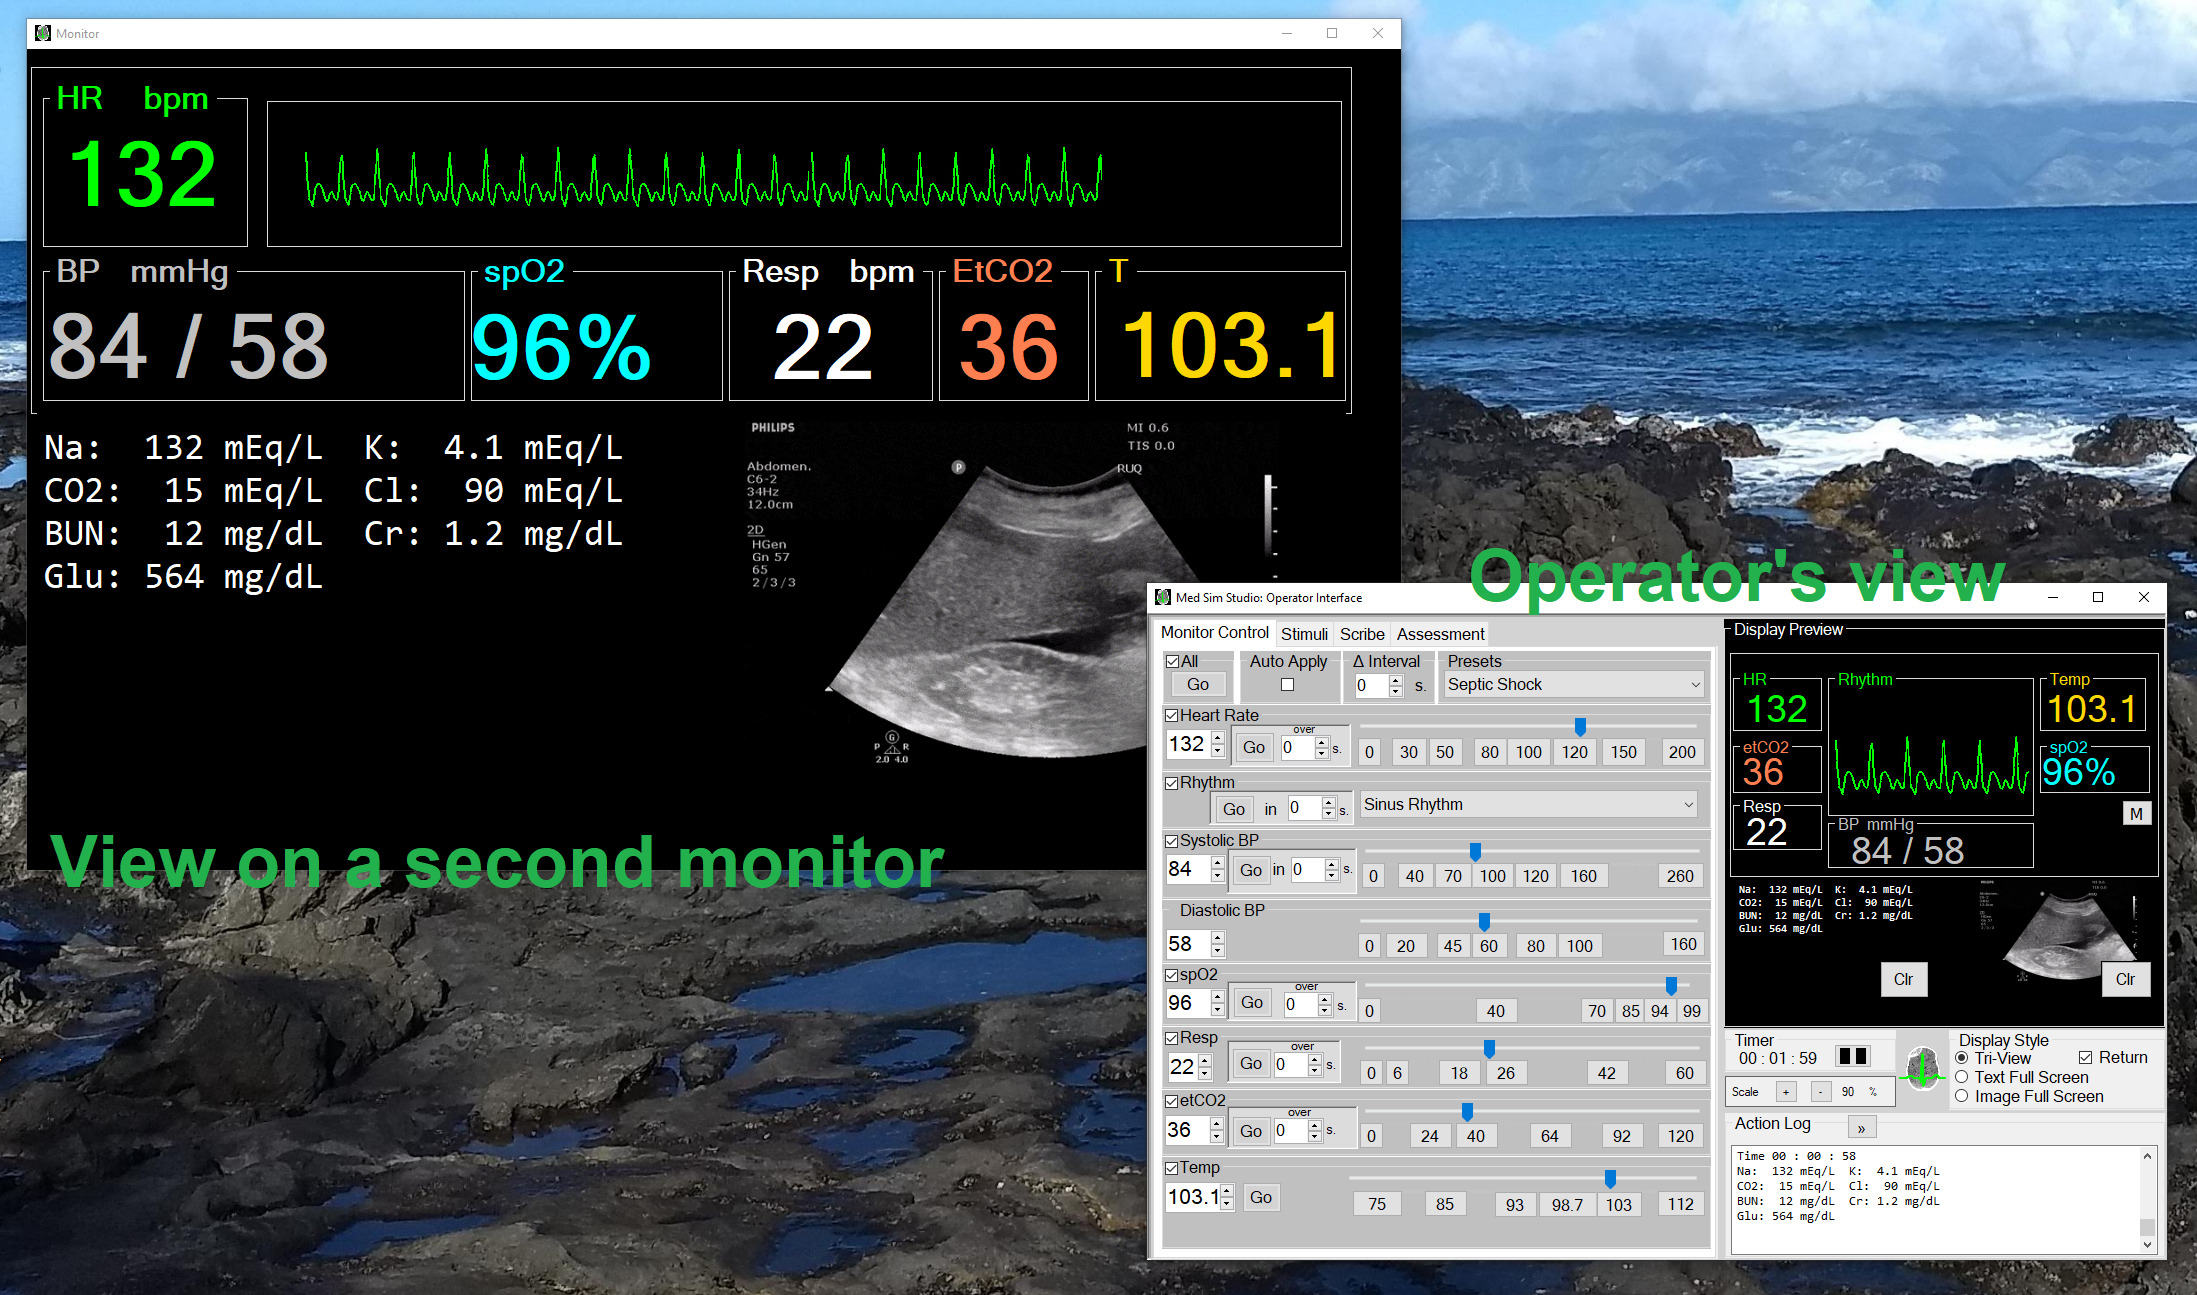2197x1295 pixels.
Task: Decrease the preview scale with the minus icon
Action: [x=1820, y=1091]
